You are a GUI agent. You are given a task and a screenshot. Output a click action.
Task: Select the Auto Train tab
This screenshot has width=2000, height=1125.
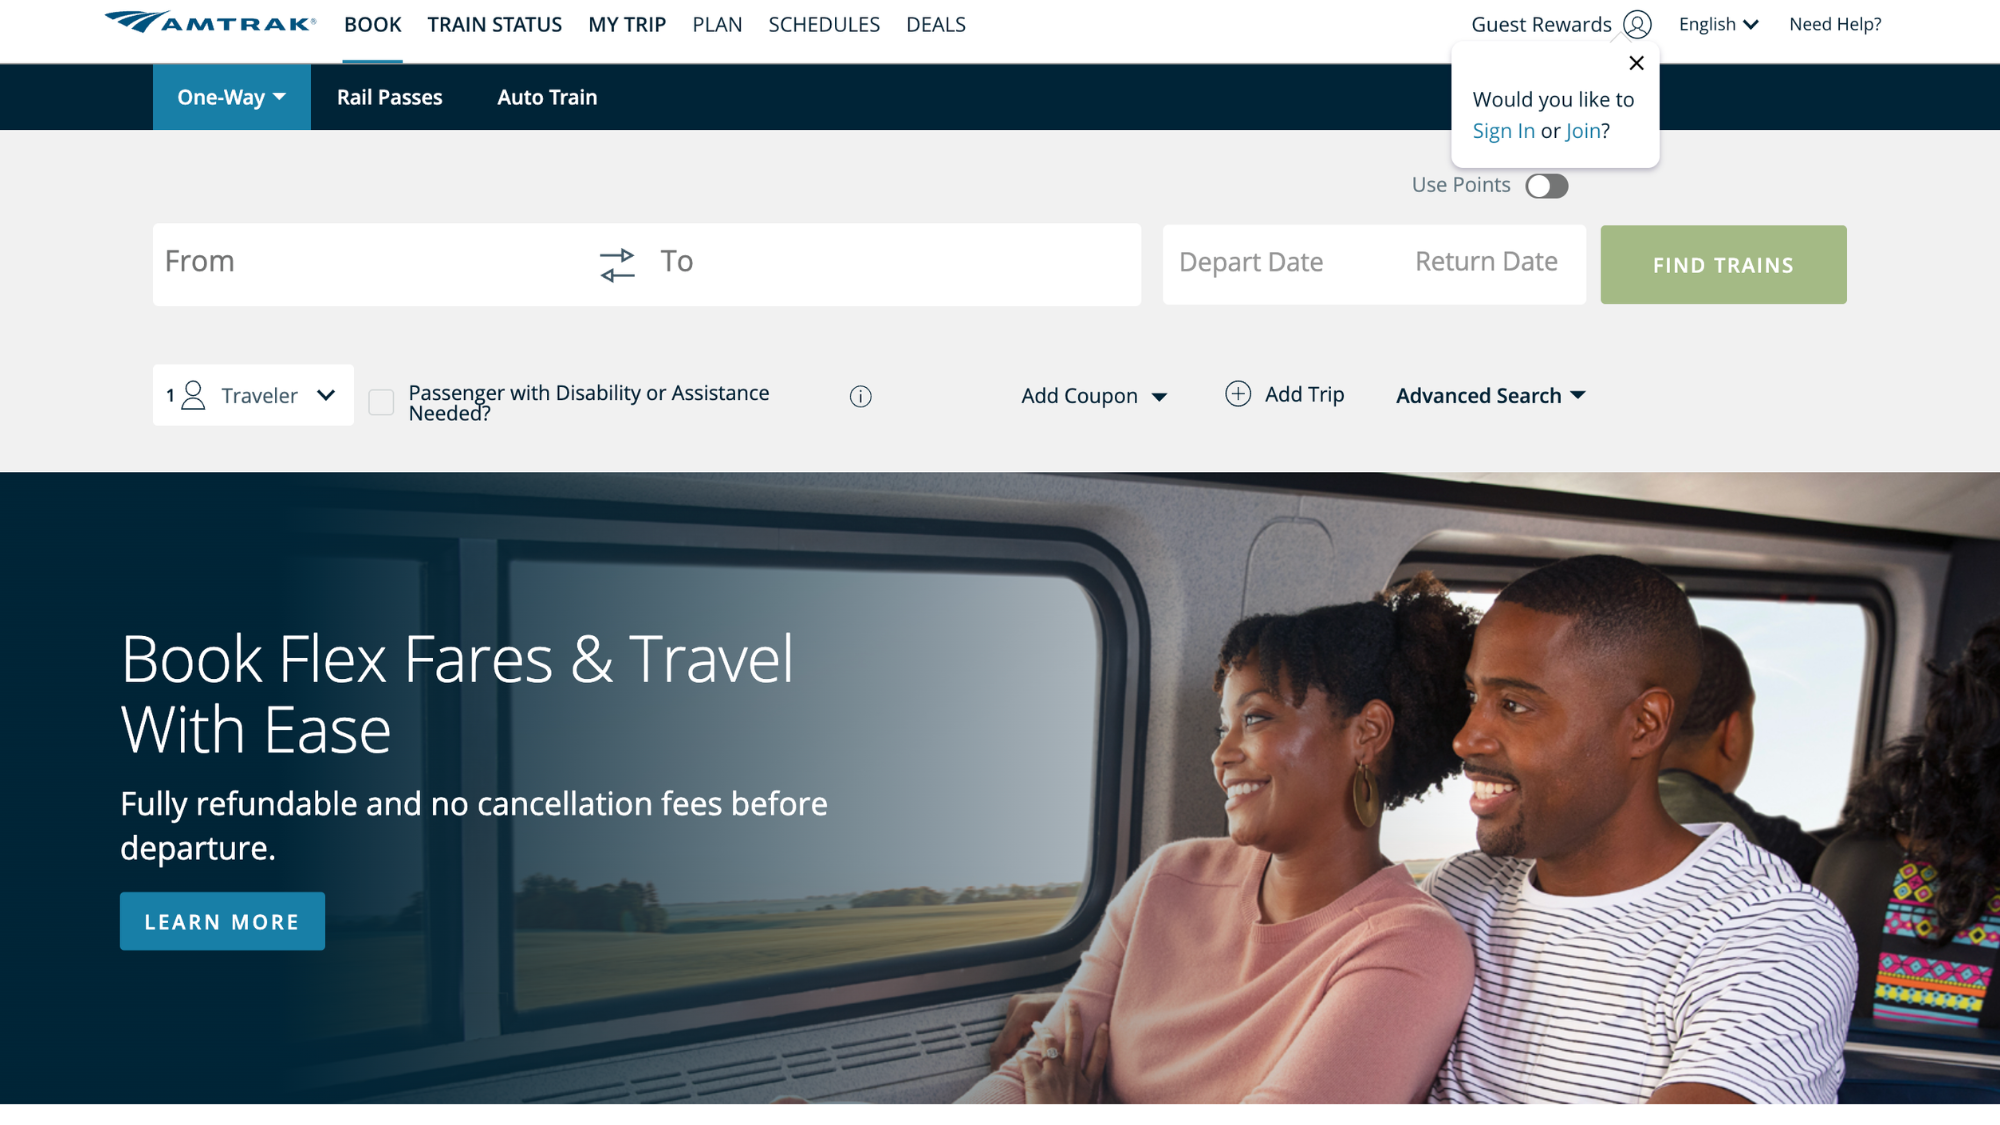click(547, 97)
